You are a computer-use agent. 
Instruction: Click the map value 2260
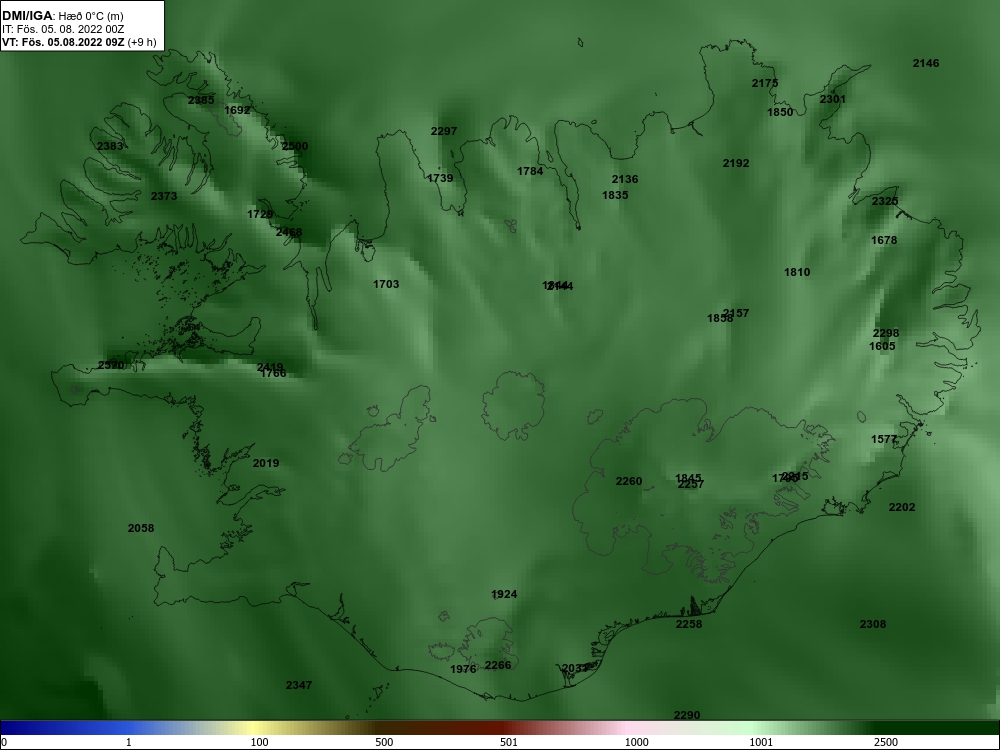click(629, 481)
